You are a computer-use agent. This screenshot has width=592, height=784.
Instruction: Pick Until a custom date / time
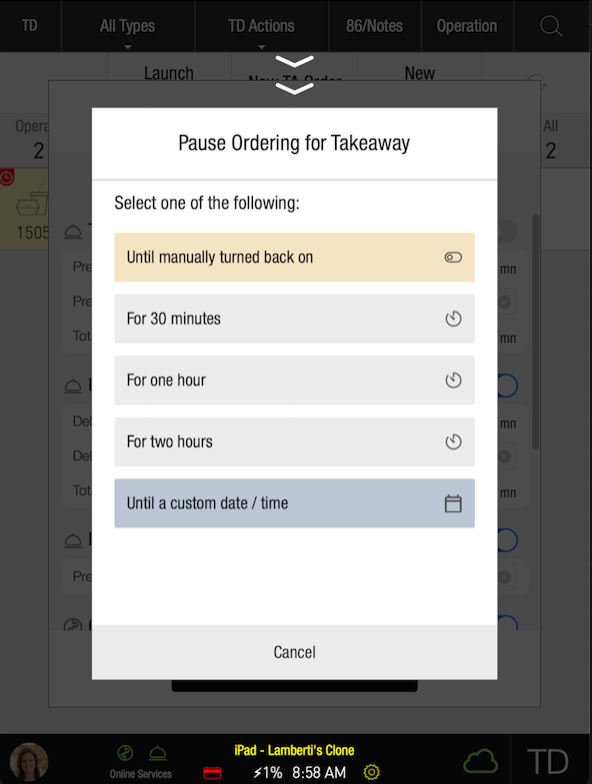point(294,503)
